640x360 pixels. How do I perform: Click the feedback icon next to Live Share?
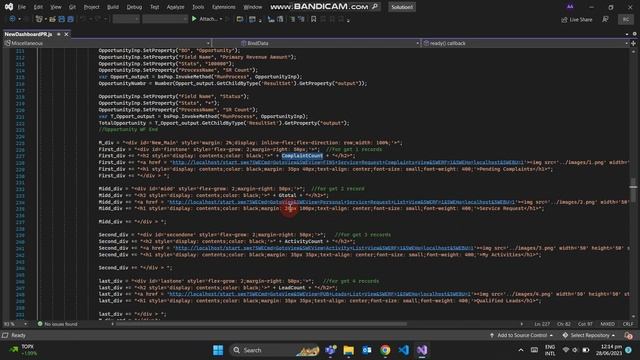[606, 19]
